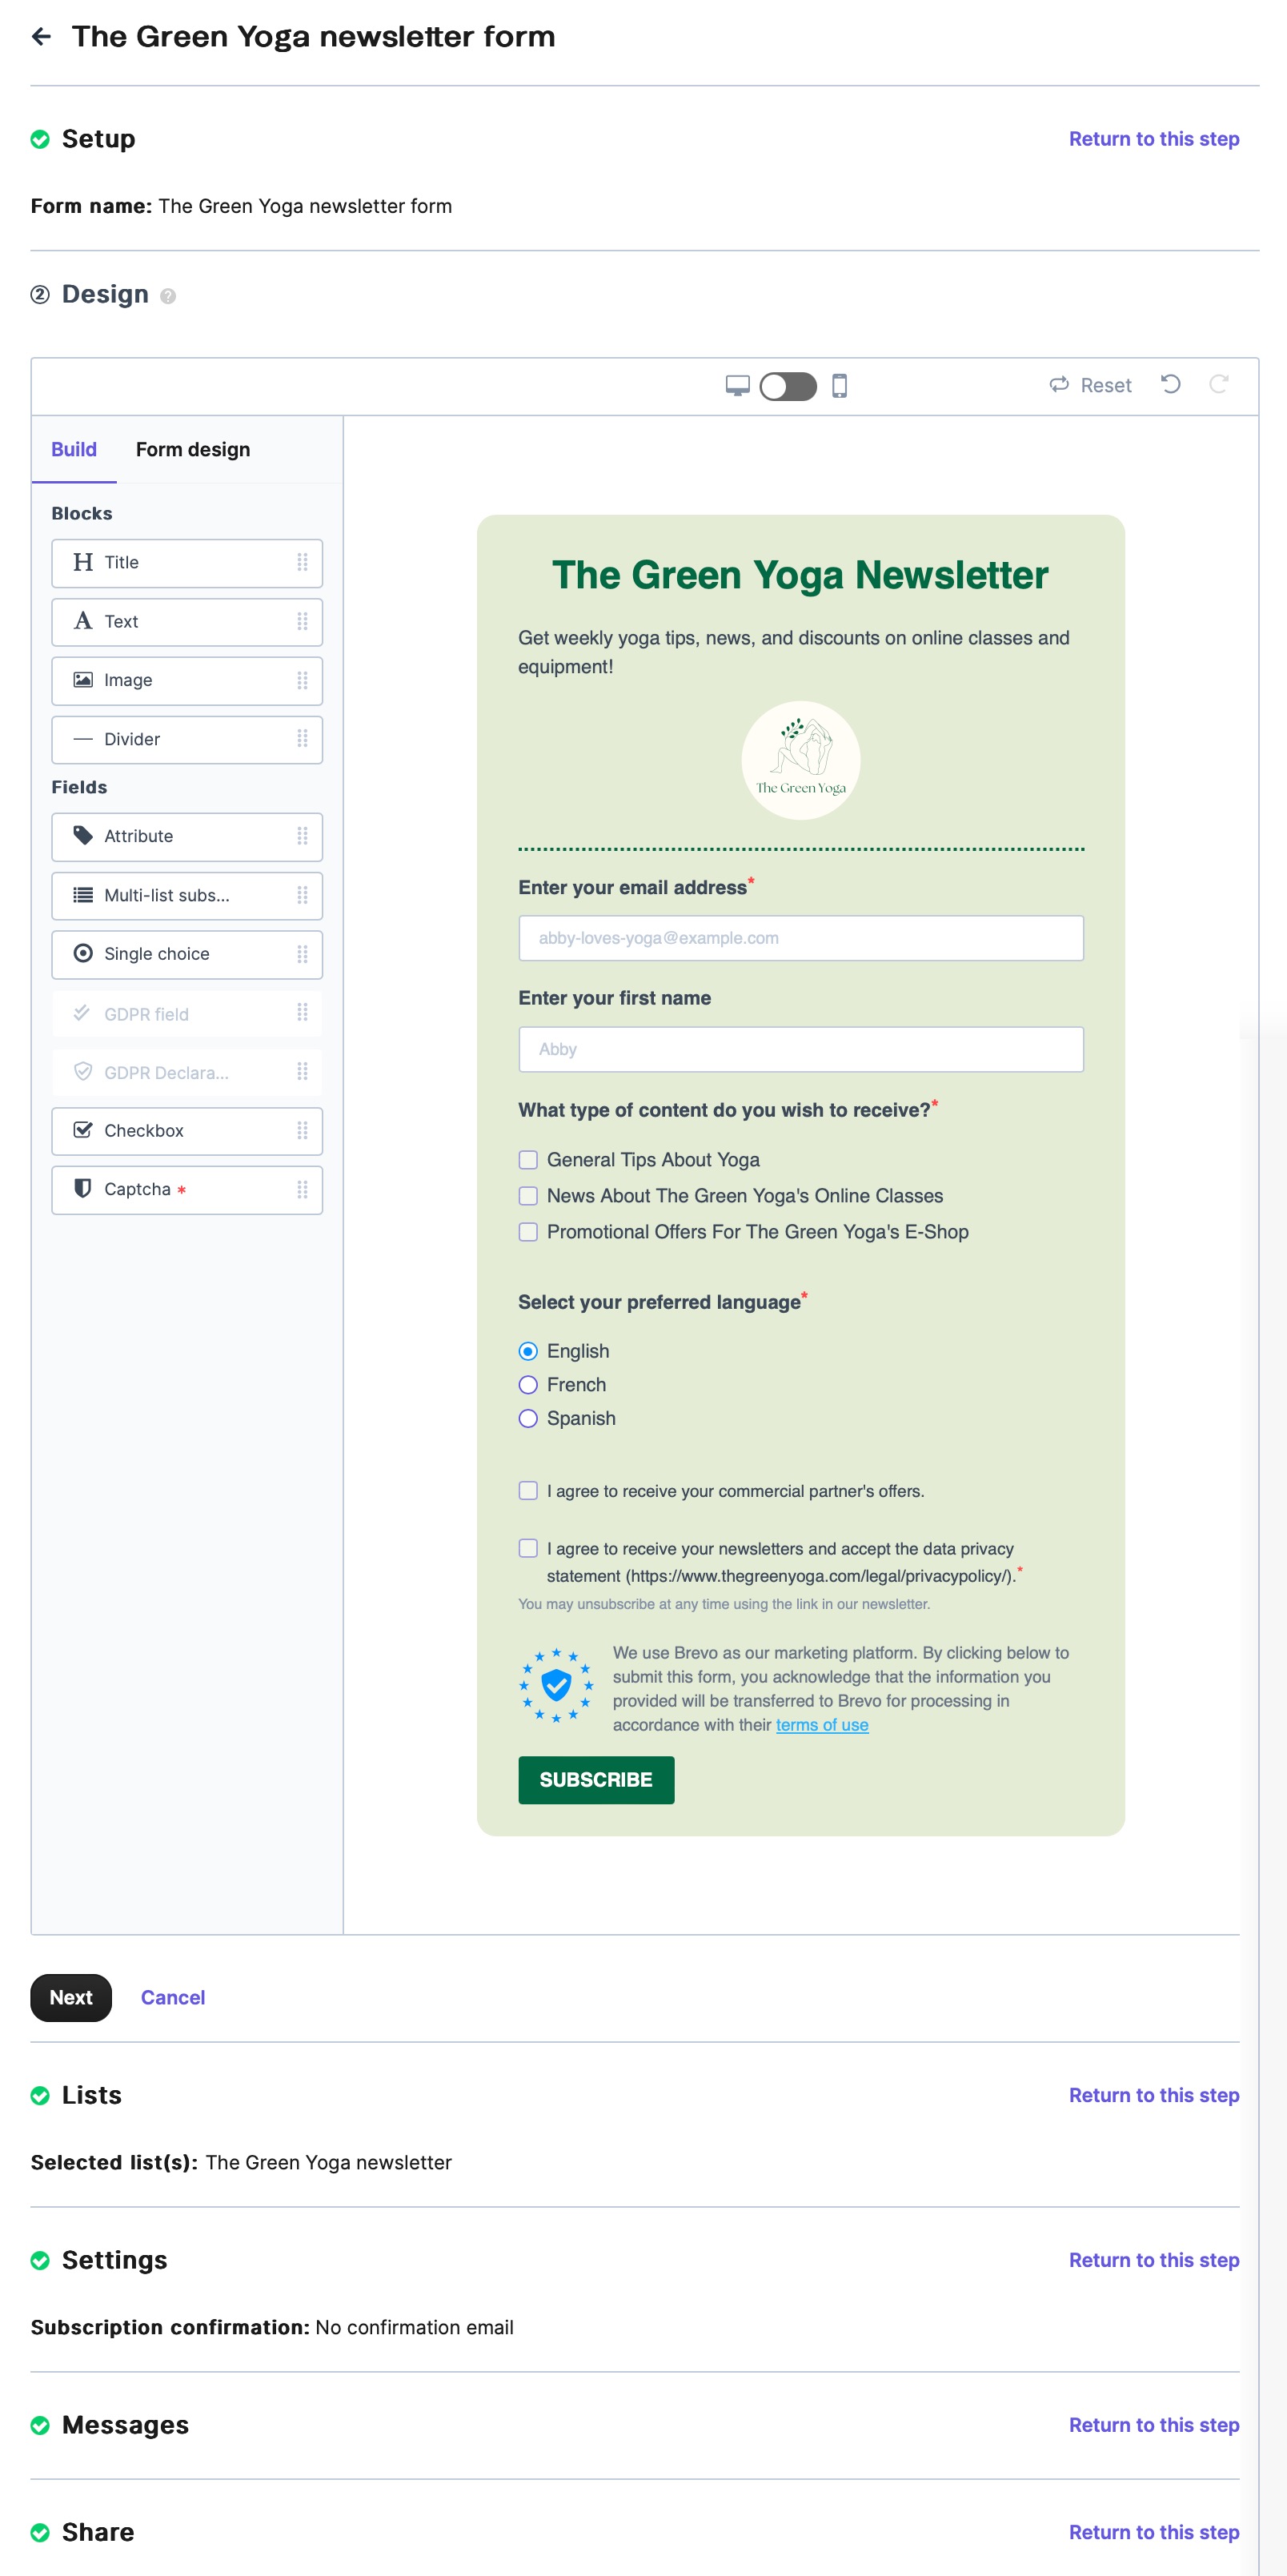
Task: Click the desktop preview monitor icon
Action: [737, 386]
